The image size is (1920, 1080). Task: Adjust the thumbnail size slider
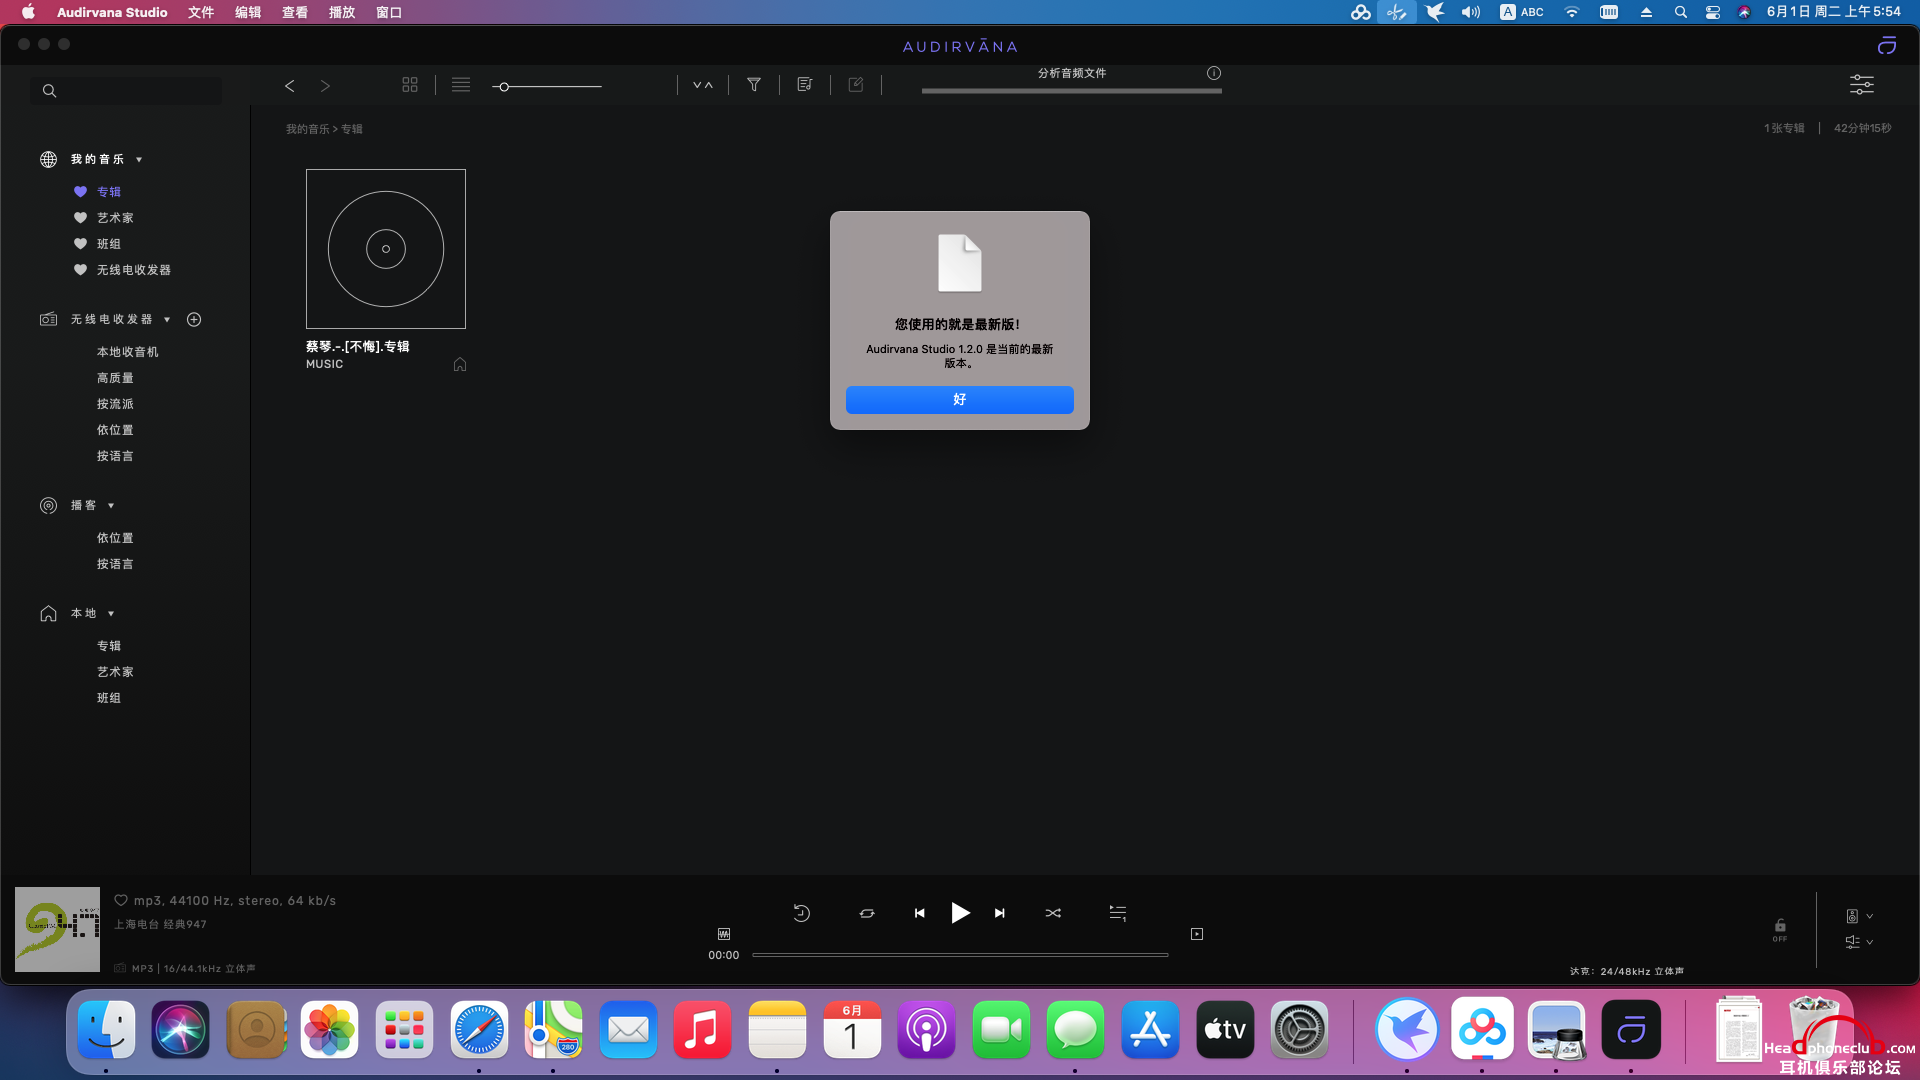(x=547, y=87)
